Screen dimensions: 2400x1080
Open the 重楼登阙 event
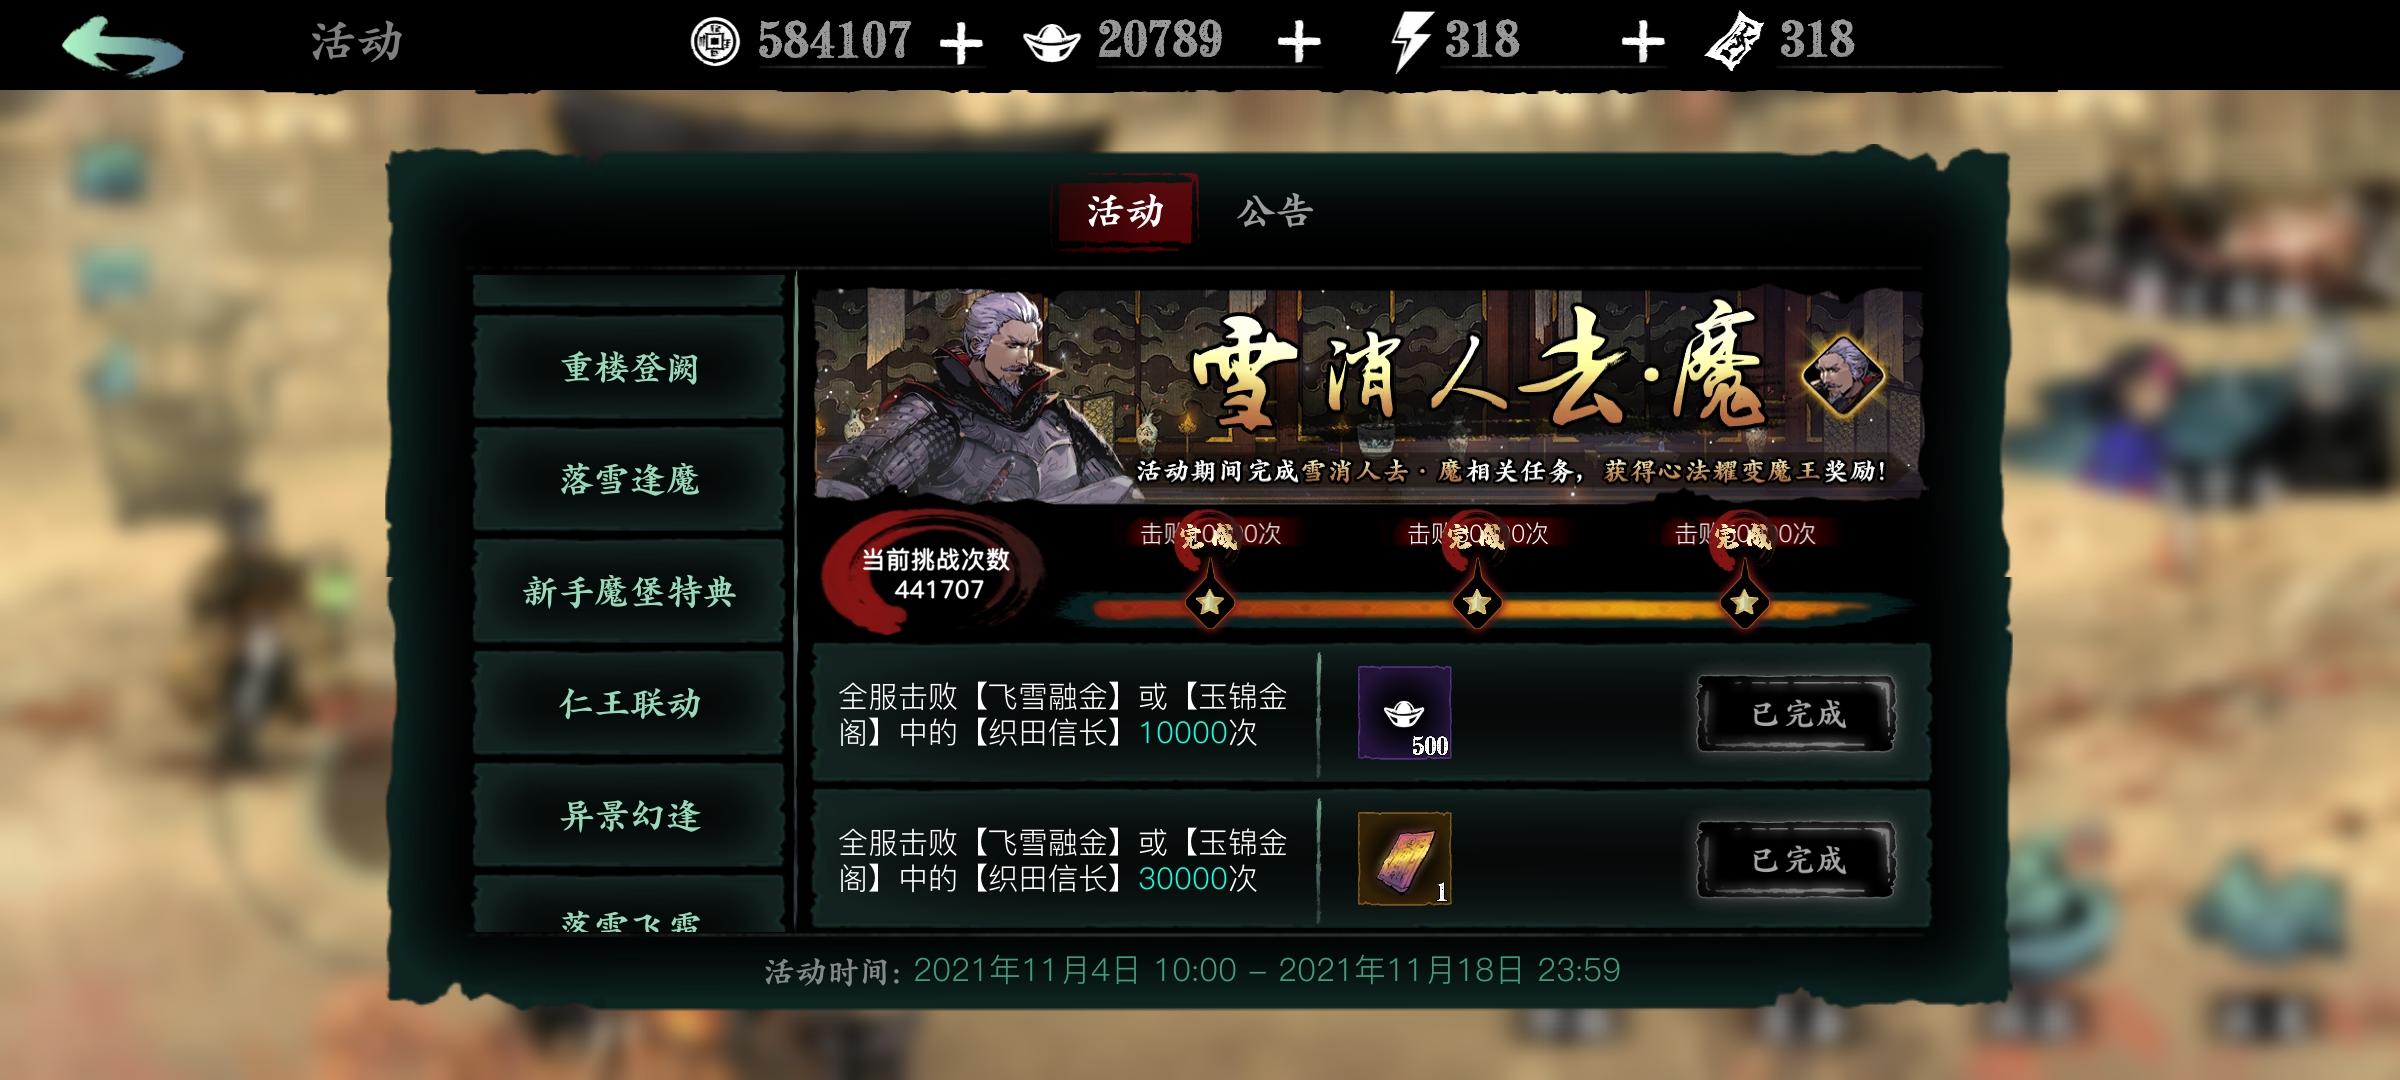[x=629, y=368]
